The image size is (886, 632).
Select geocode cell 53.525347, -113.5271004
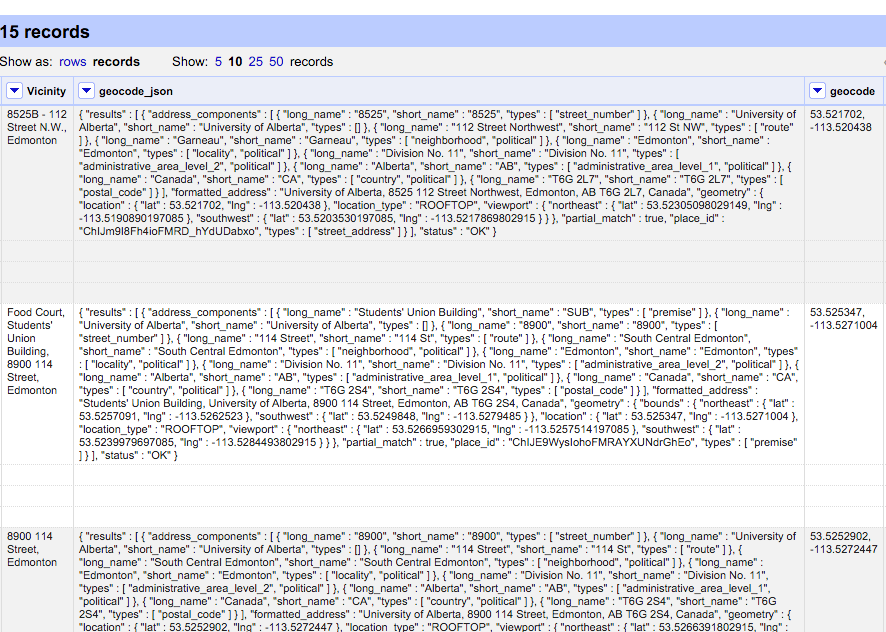843,319
